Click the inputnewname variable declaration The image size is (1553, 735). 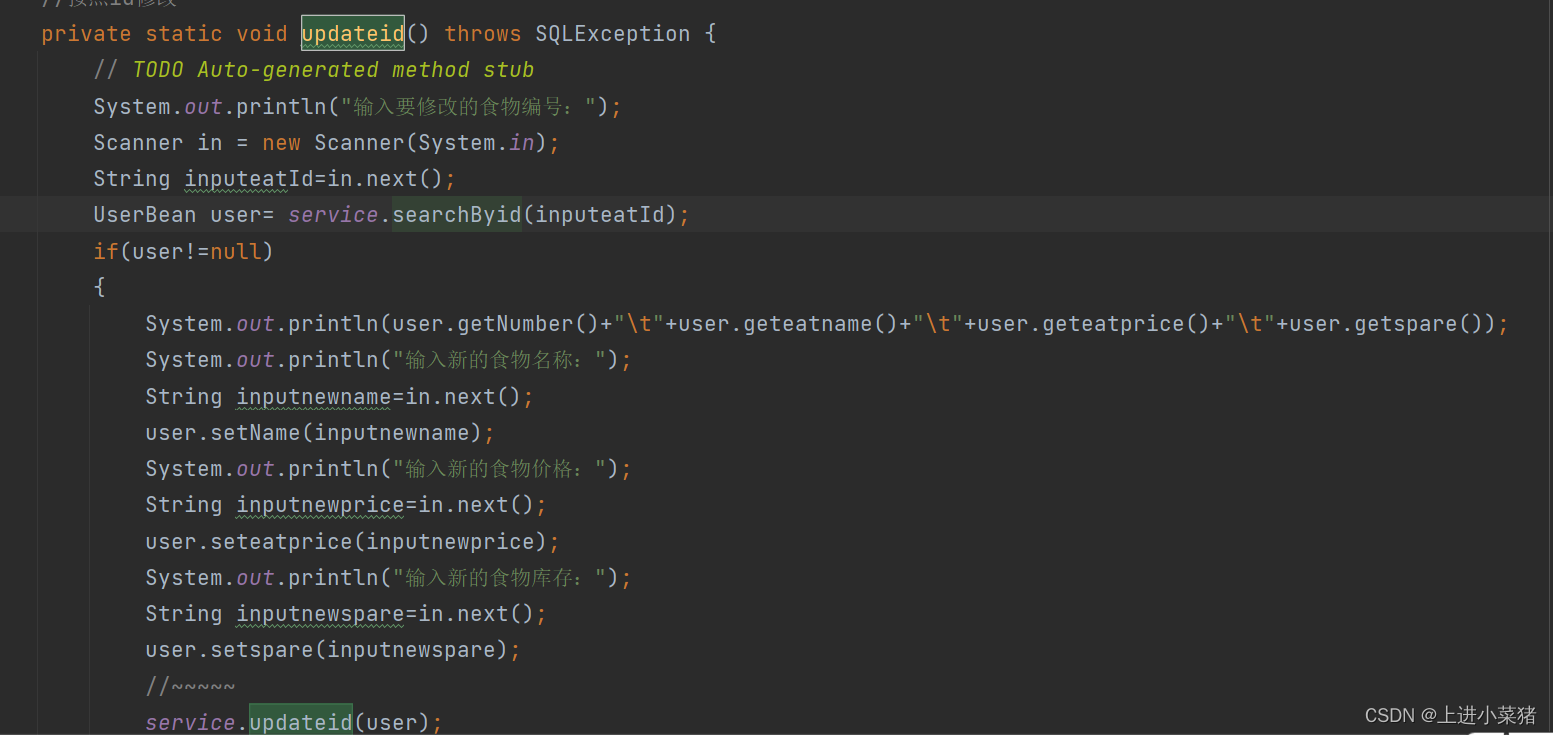click(x=314, y=396)
